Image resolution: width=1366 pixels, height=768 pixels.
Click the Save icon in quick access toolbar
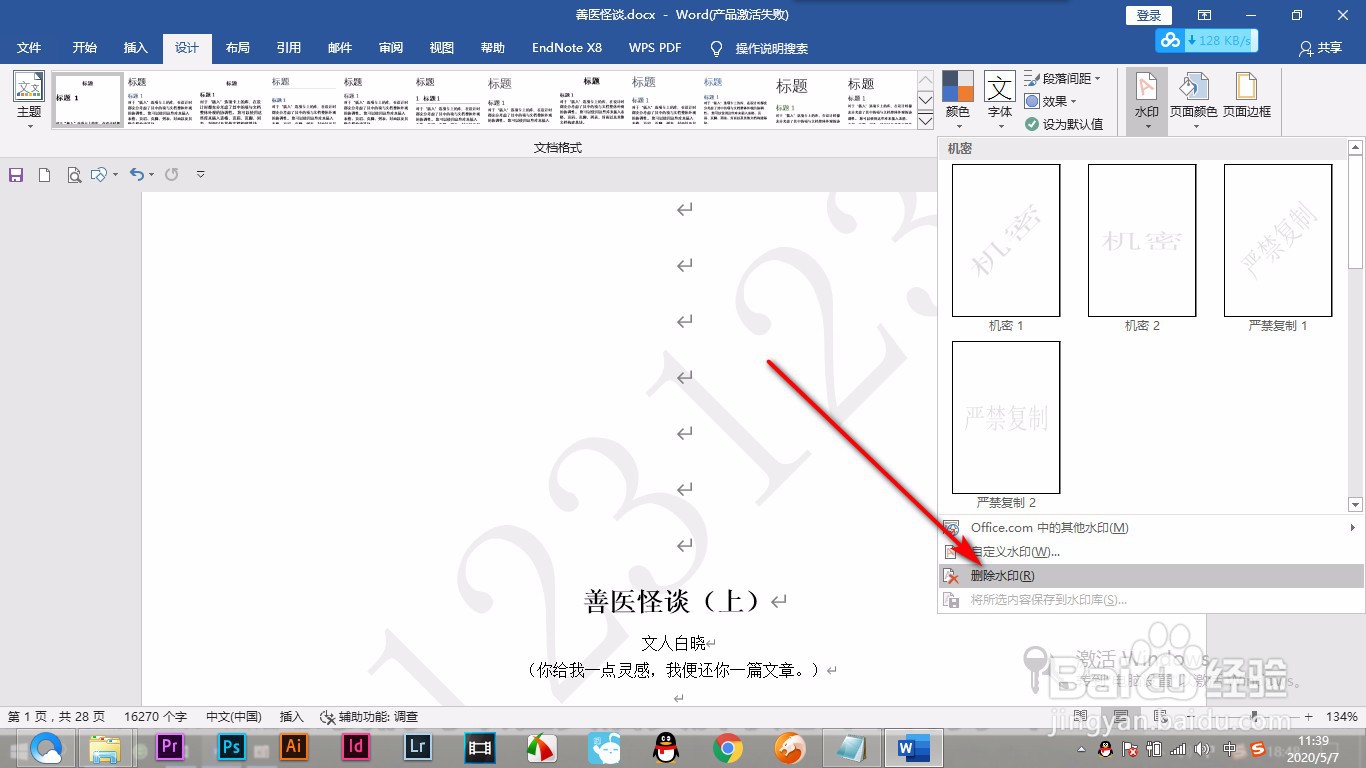pyautogui.click(x=16, y=175)
